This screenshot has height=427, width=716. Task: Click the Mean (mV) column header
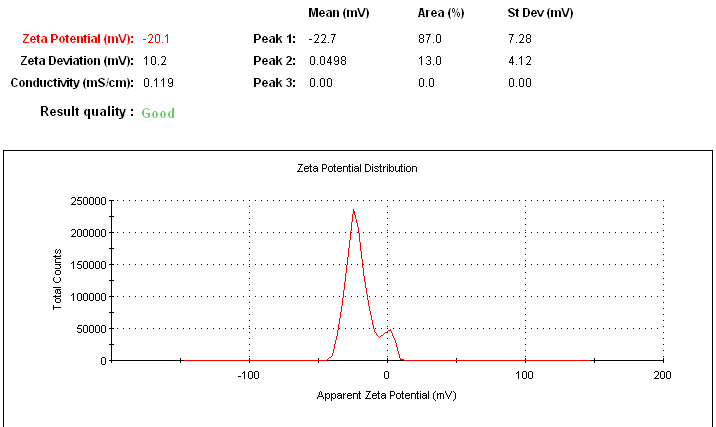[341, 14]
